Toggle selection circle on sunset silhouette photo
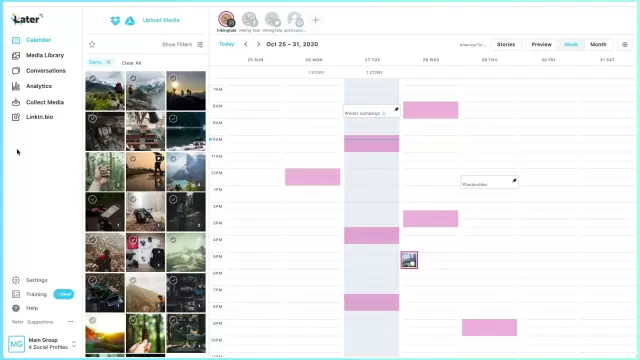This screenshot has width=640, height=360. [173, 78]
